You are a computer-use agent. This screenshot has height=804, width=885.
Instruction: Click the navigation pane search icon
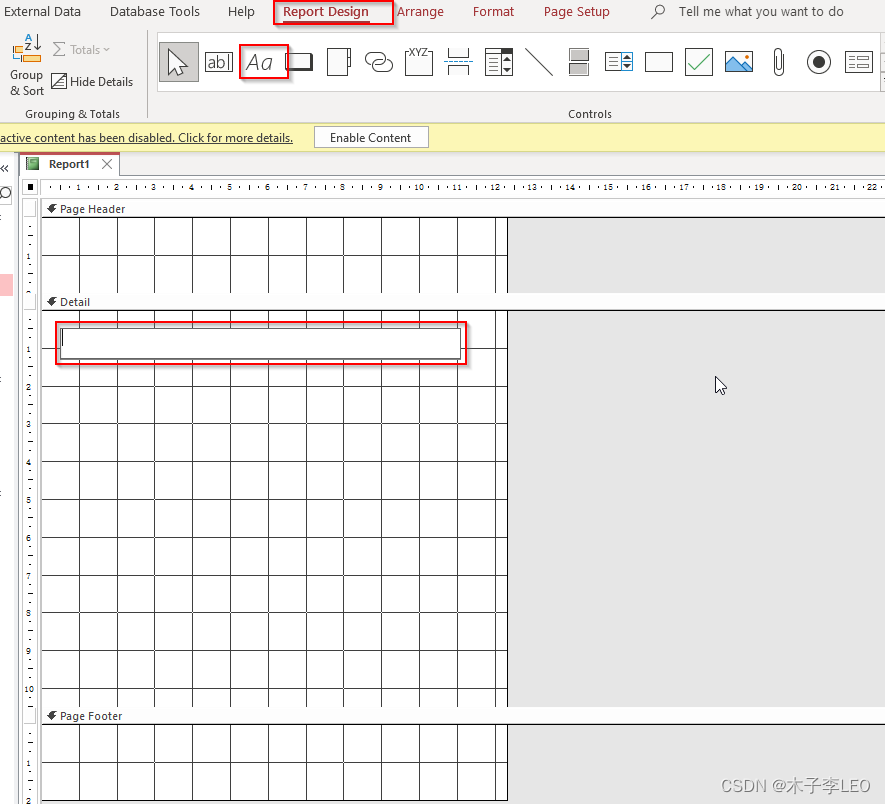pyautogui.click(x=6, y=194)
